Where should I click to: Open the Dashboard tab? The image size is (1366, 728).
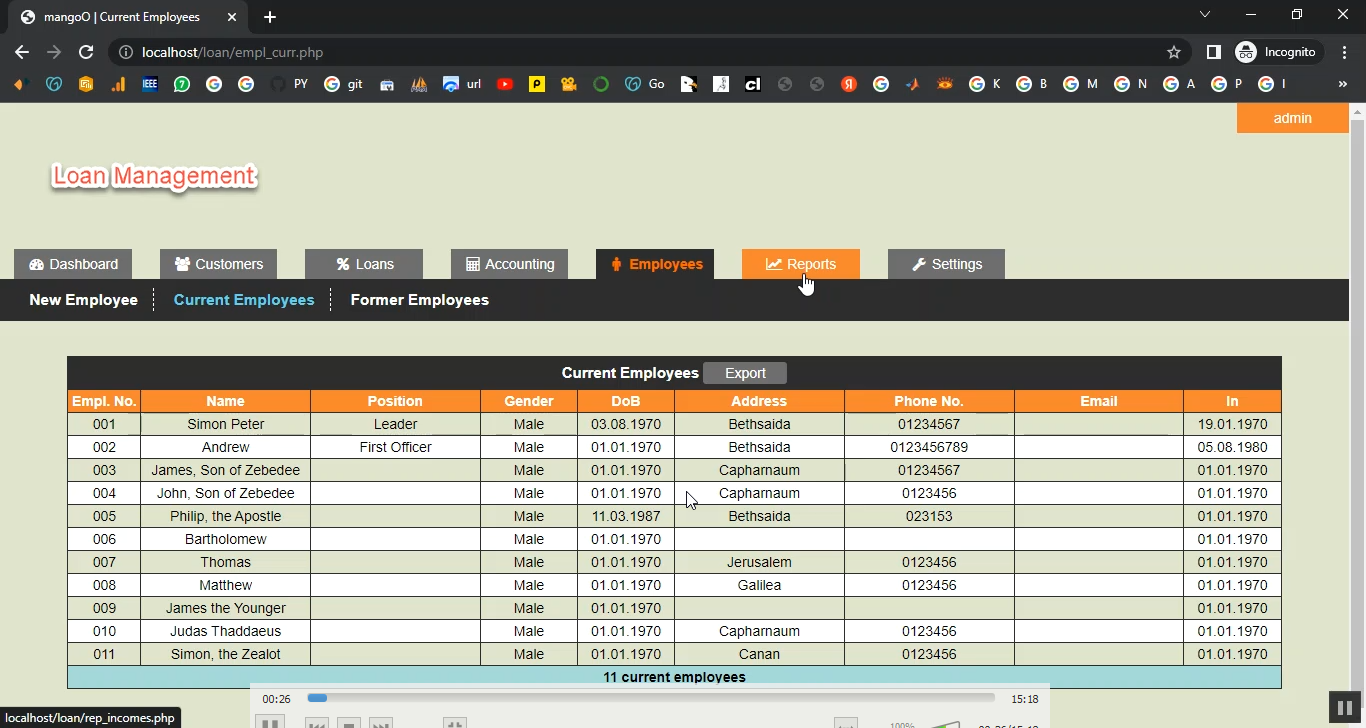coord(73,264)
